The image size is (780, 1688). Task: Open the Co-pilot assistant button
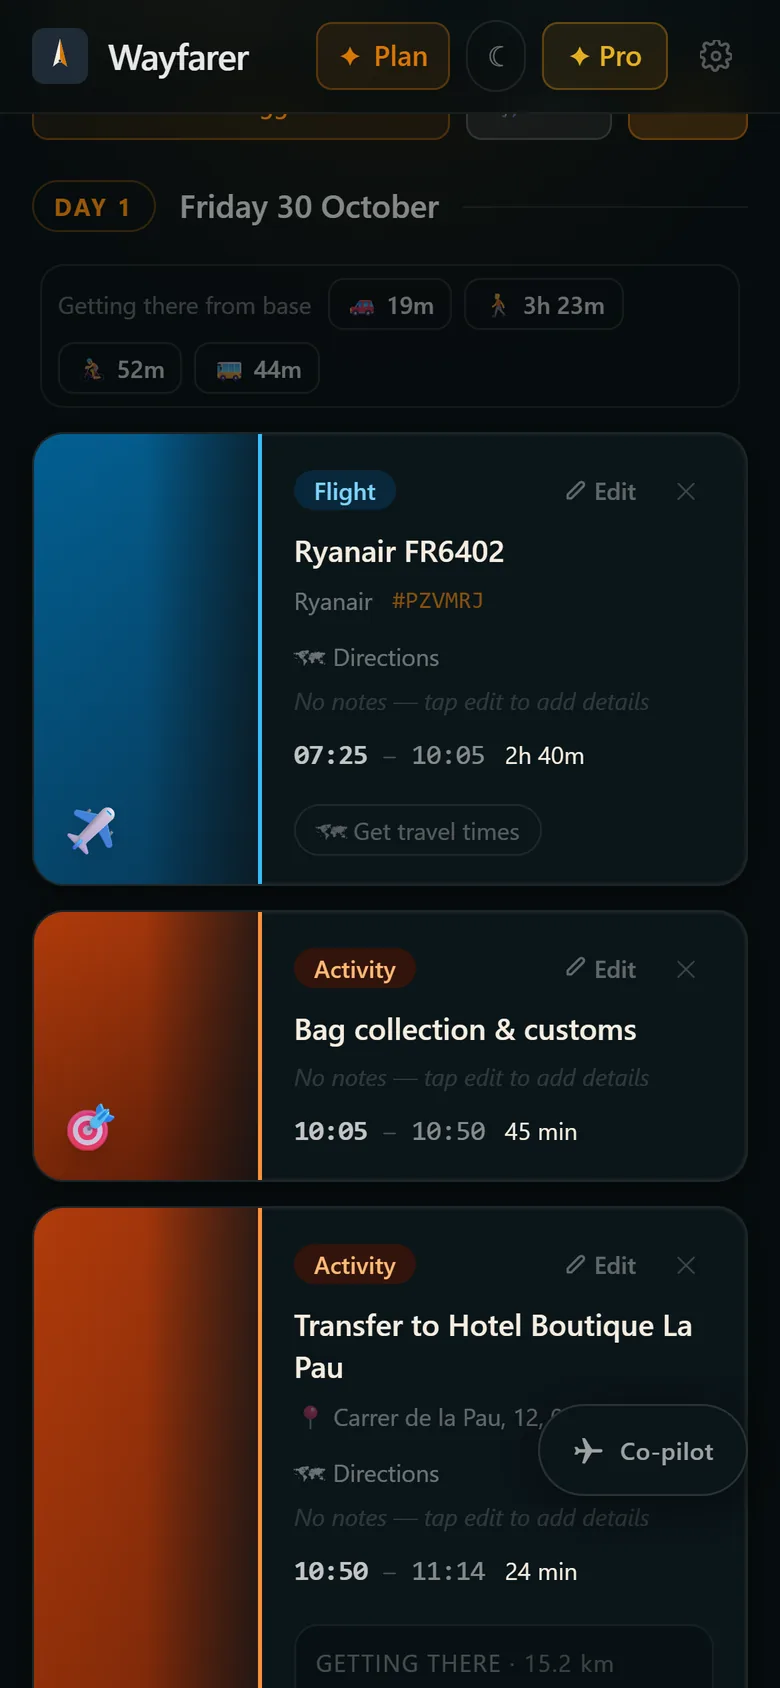[x=643, y=1450]
